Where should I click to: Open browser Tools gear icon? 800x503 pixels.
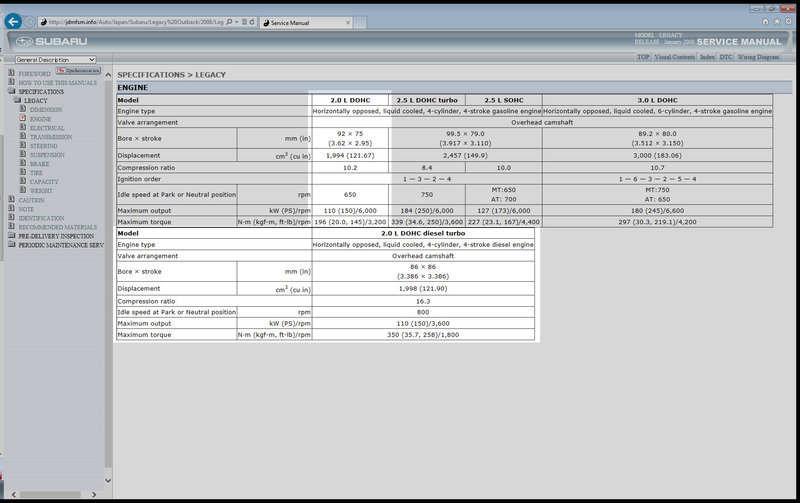coord(789,21)
